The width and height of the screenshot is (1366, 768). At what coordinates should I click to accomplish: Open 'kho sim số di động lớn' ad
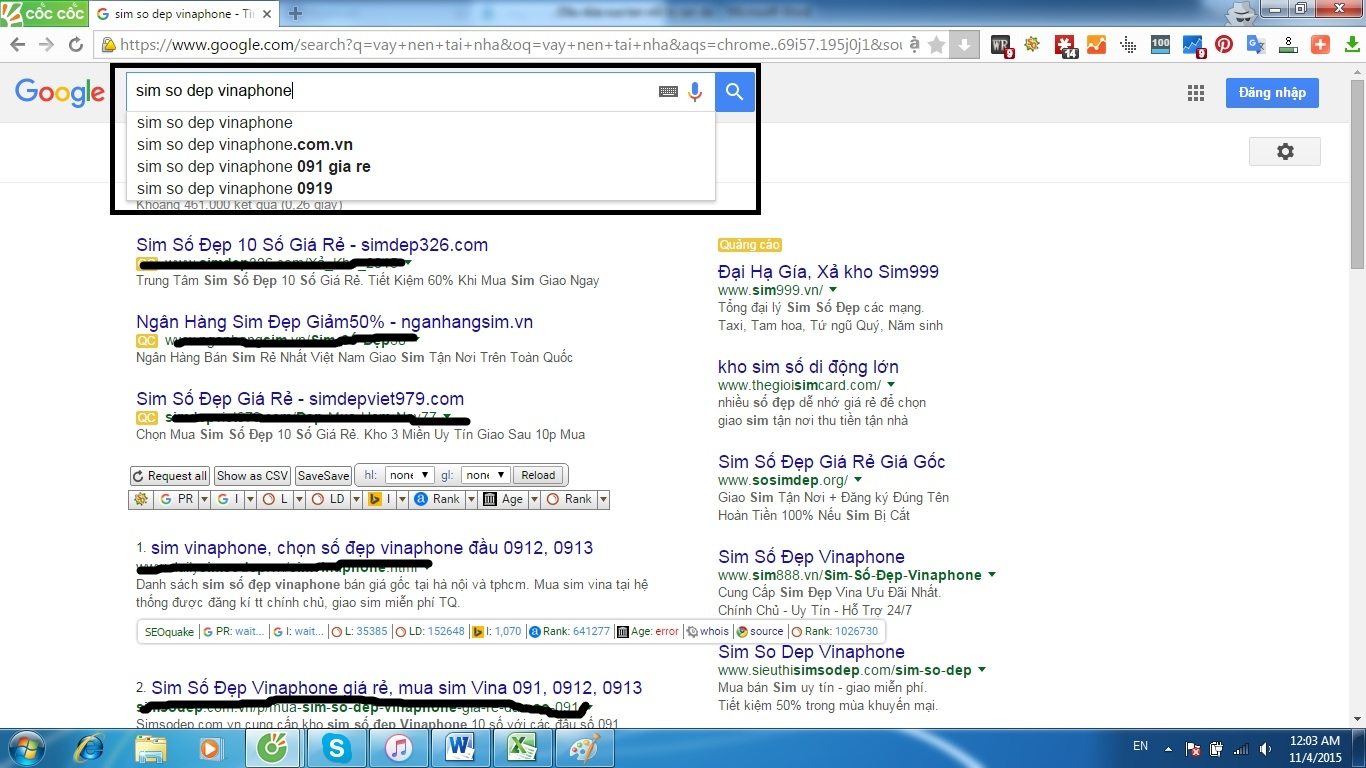click(x=808, y=366)
